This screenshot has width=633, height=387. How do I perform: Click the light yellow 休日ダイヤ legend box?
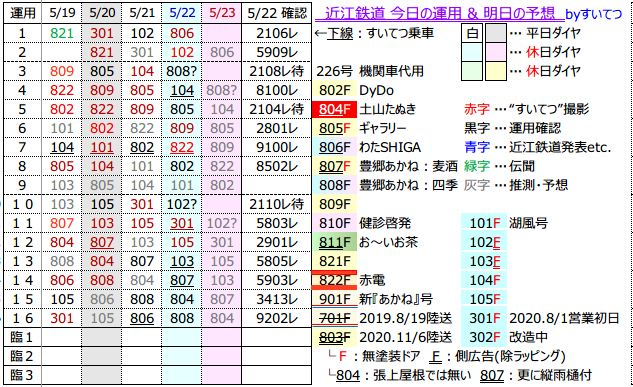pyautogui.click(x=496, y=71)
